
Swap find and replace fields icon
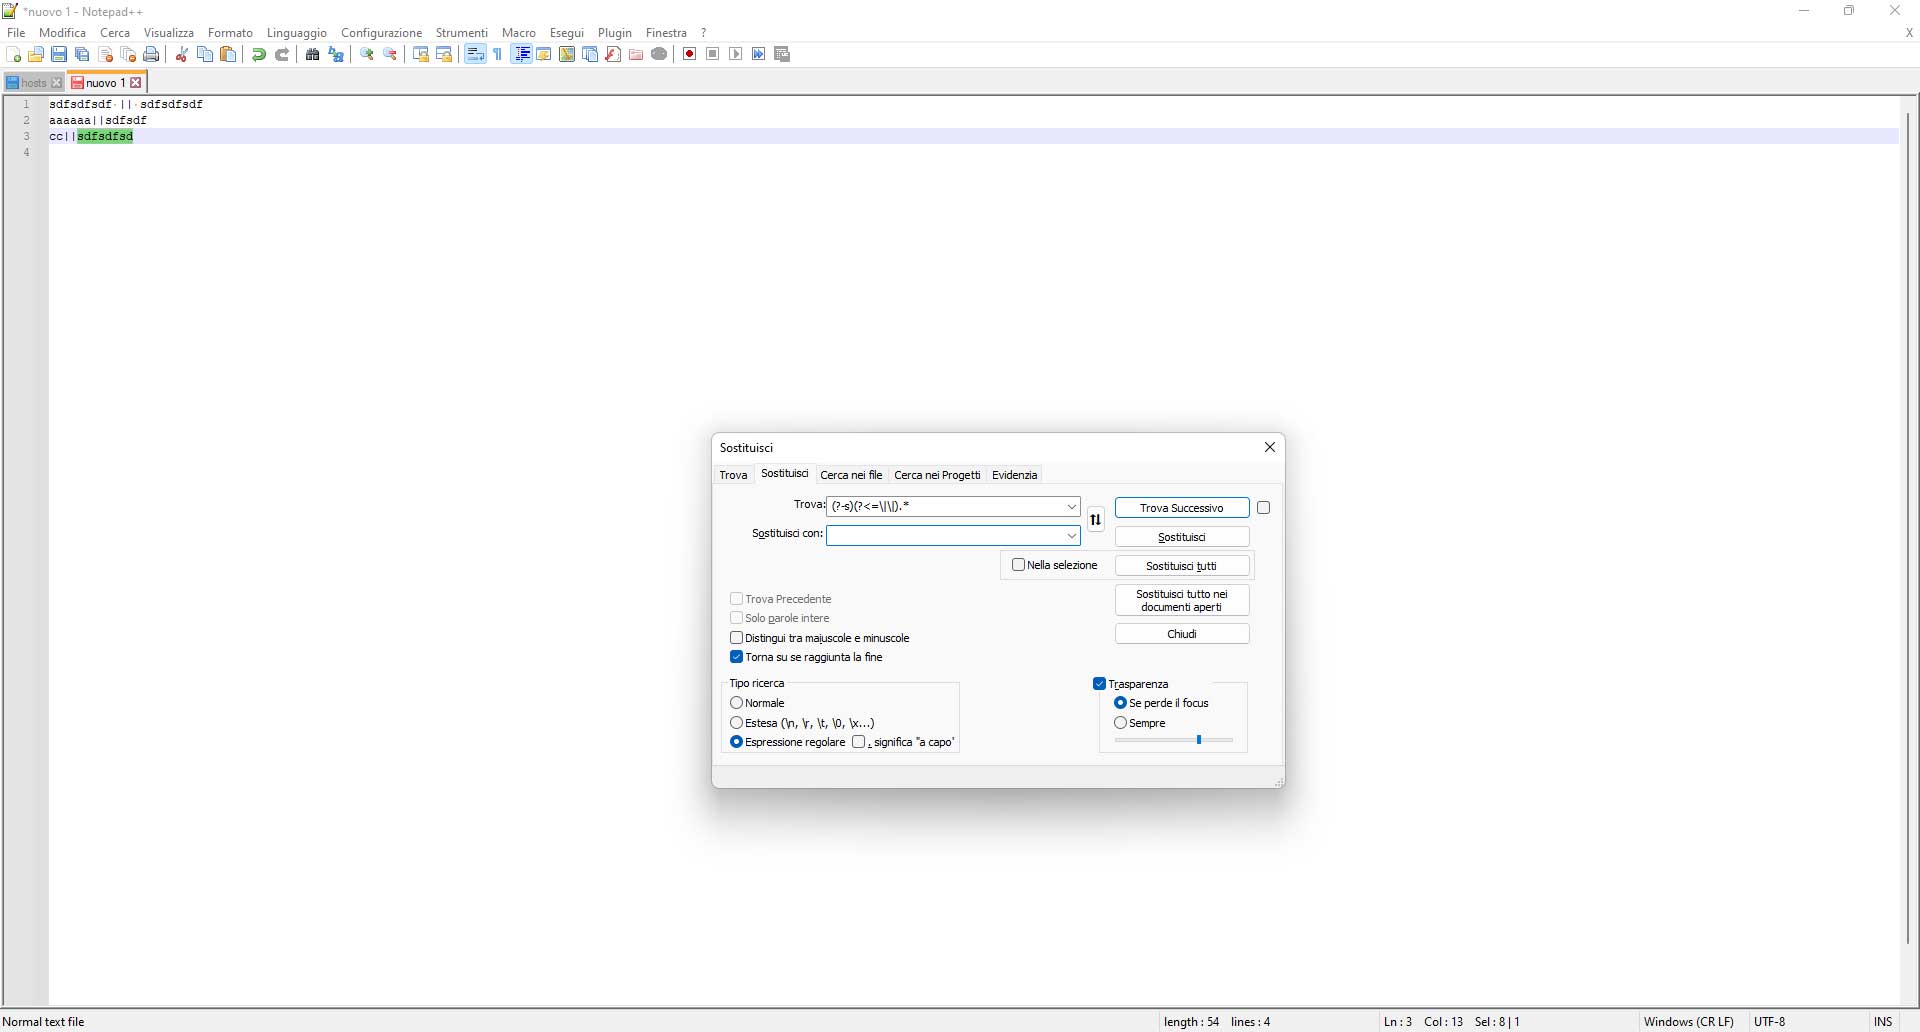(x=1095, y=520)
